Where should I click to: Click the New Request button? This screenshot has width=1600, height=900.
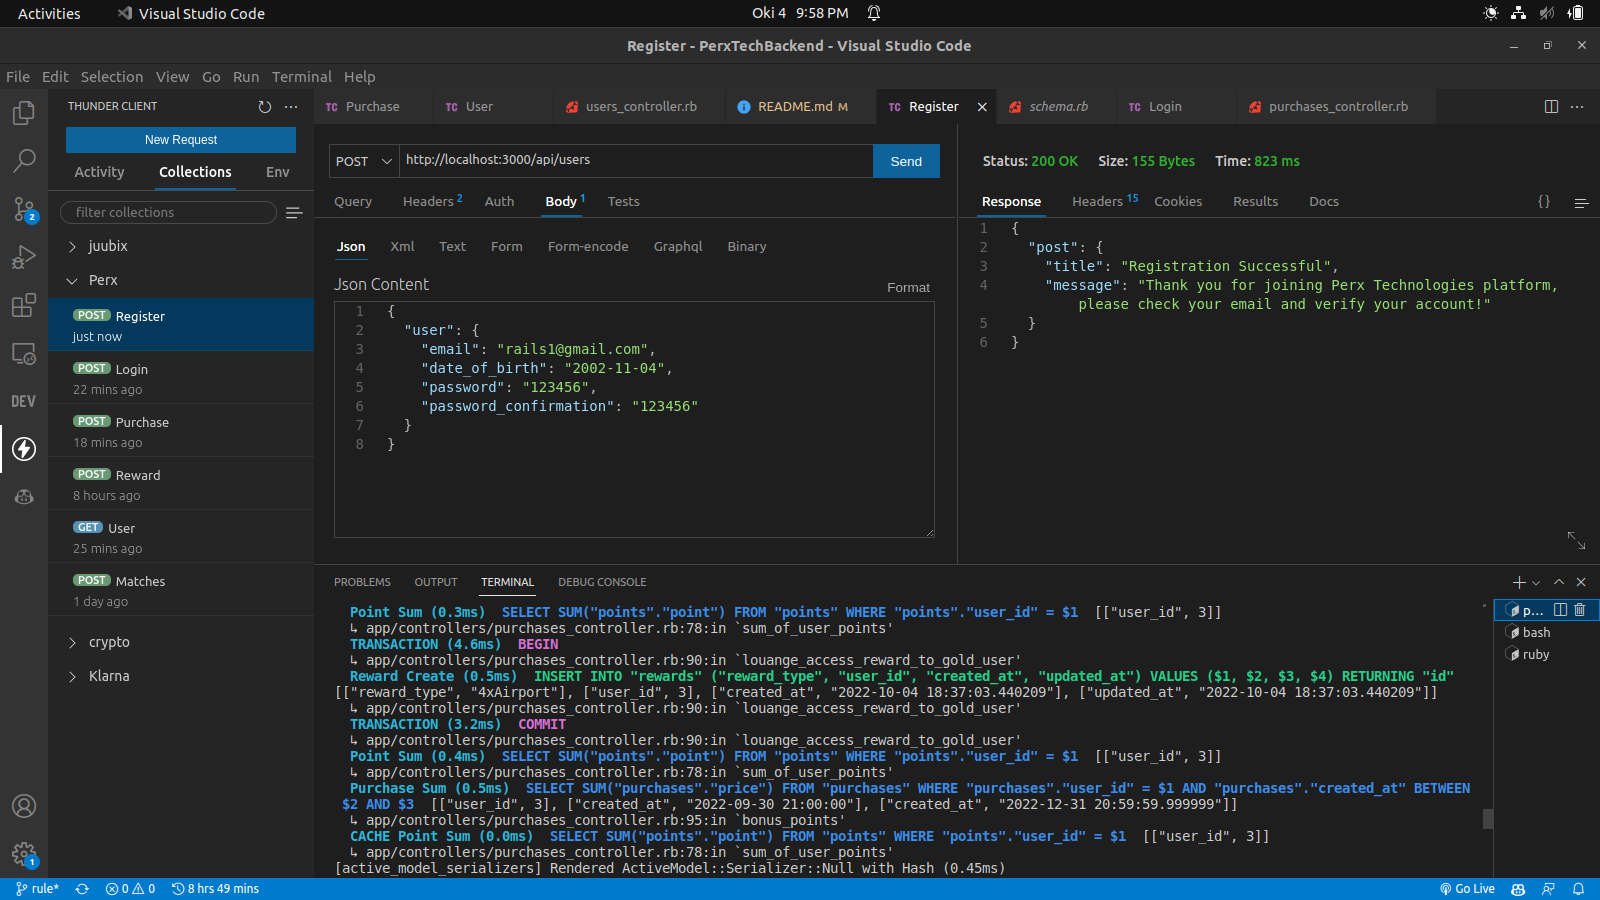point(181,140)
